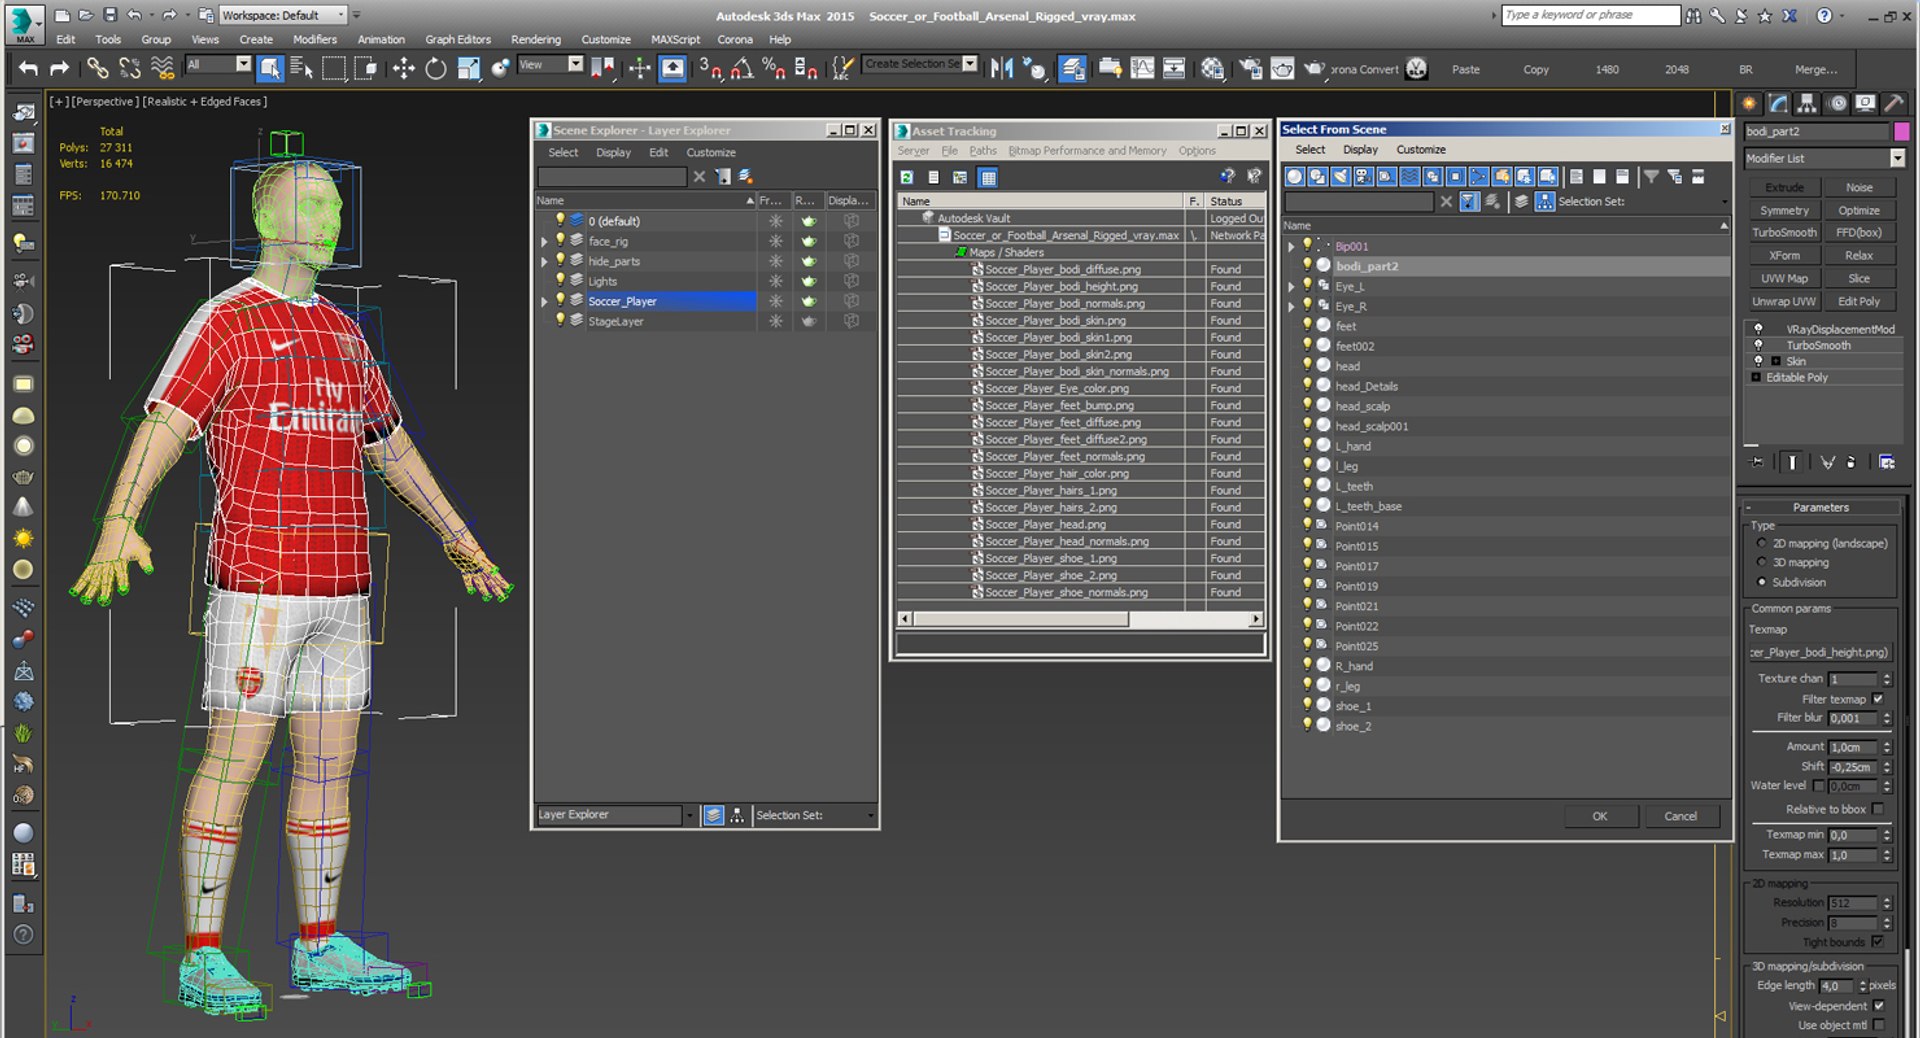Expand the face_rig layer
The image size is (1920, 1038).
(x=544, y=241)
